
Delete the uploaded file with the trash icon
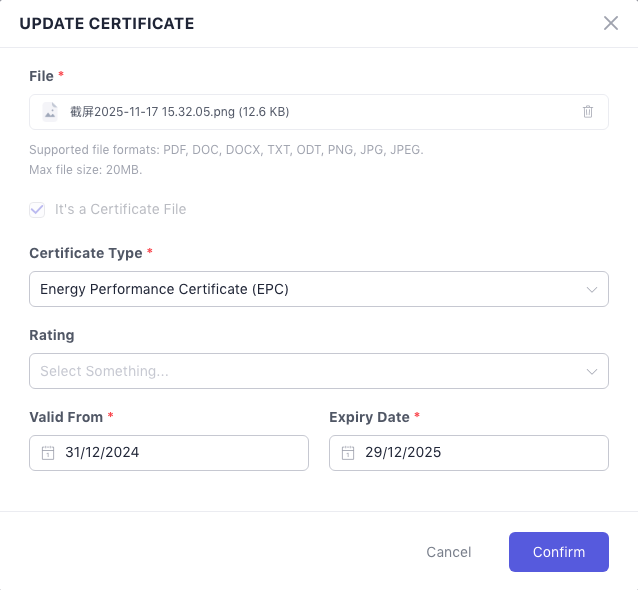(x=588, y=112)
